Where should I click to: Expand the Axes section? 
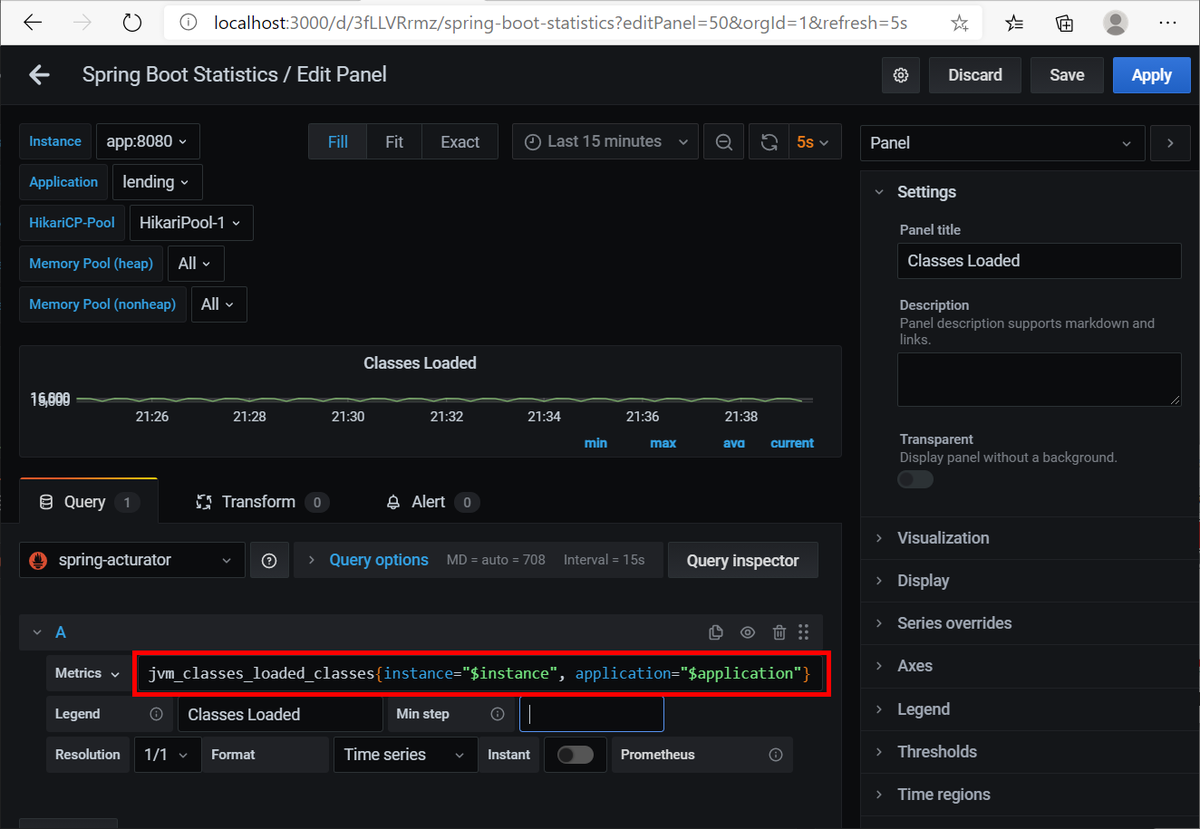pos(915,666)
